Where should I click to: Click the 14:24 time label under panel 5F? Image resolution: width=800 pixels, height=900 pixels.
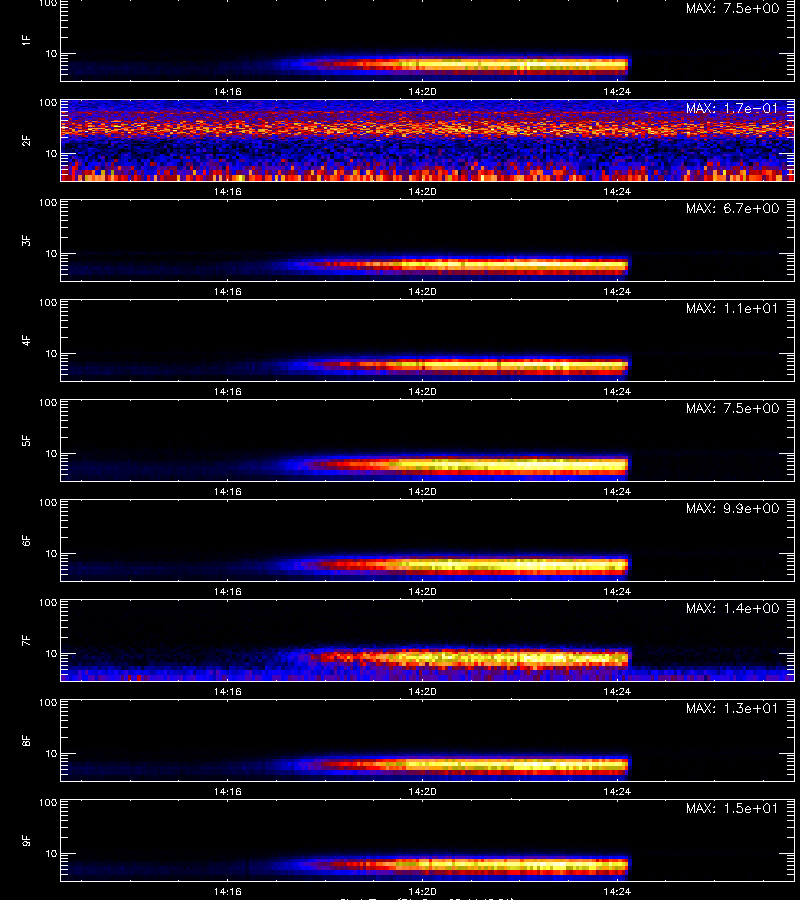tap(617, 491)
